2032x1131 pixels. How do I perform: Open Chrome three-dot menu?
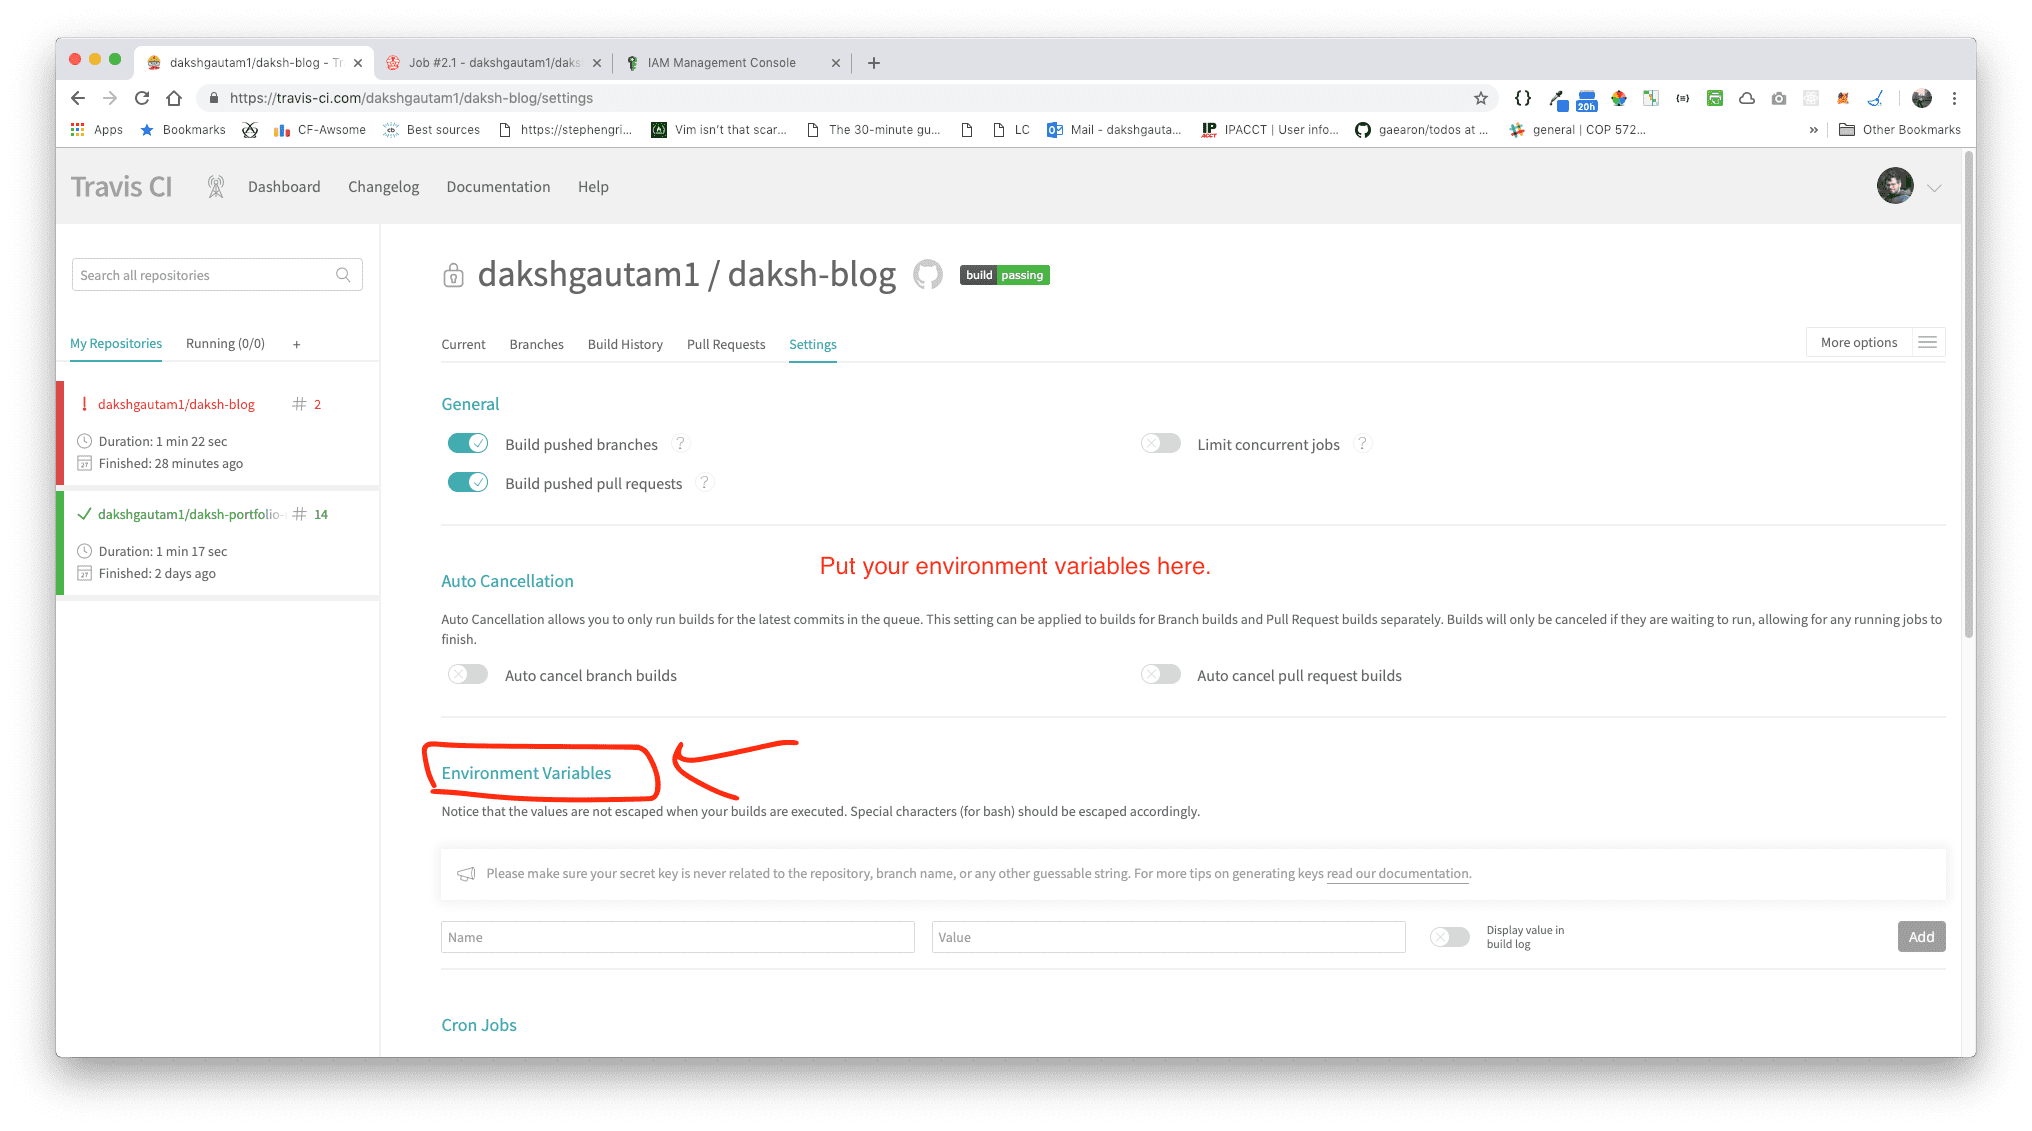1954,98
